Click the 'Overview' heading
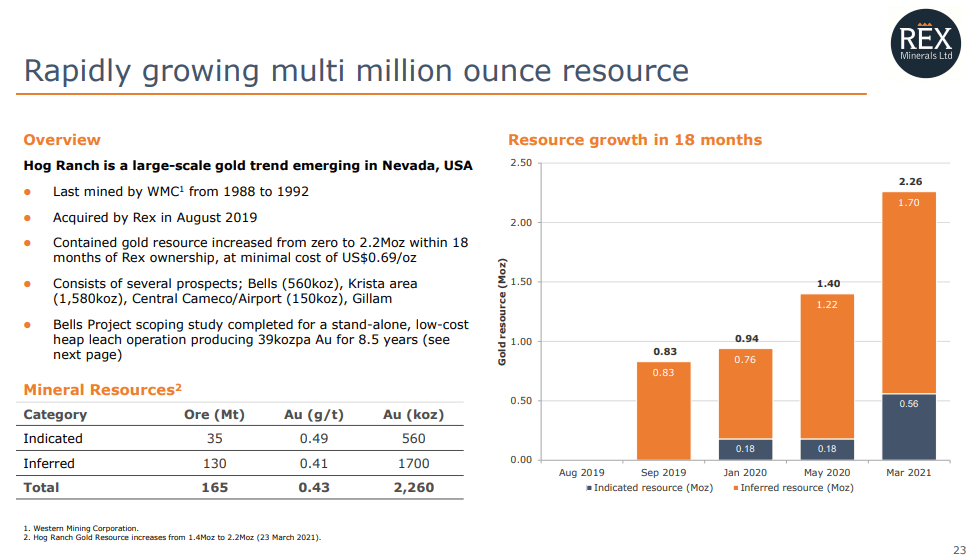970x555 pixels. pos(62,140)
